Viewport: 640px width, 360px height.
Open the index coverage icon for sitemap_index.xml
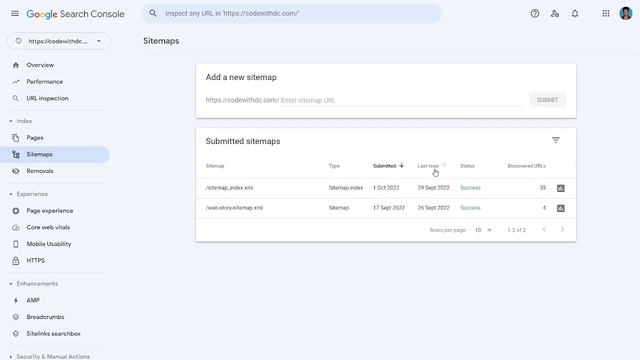tap(560, 188)
